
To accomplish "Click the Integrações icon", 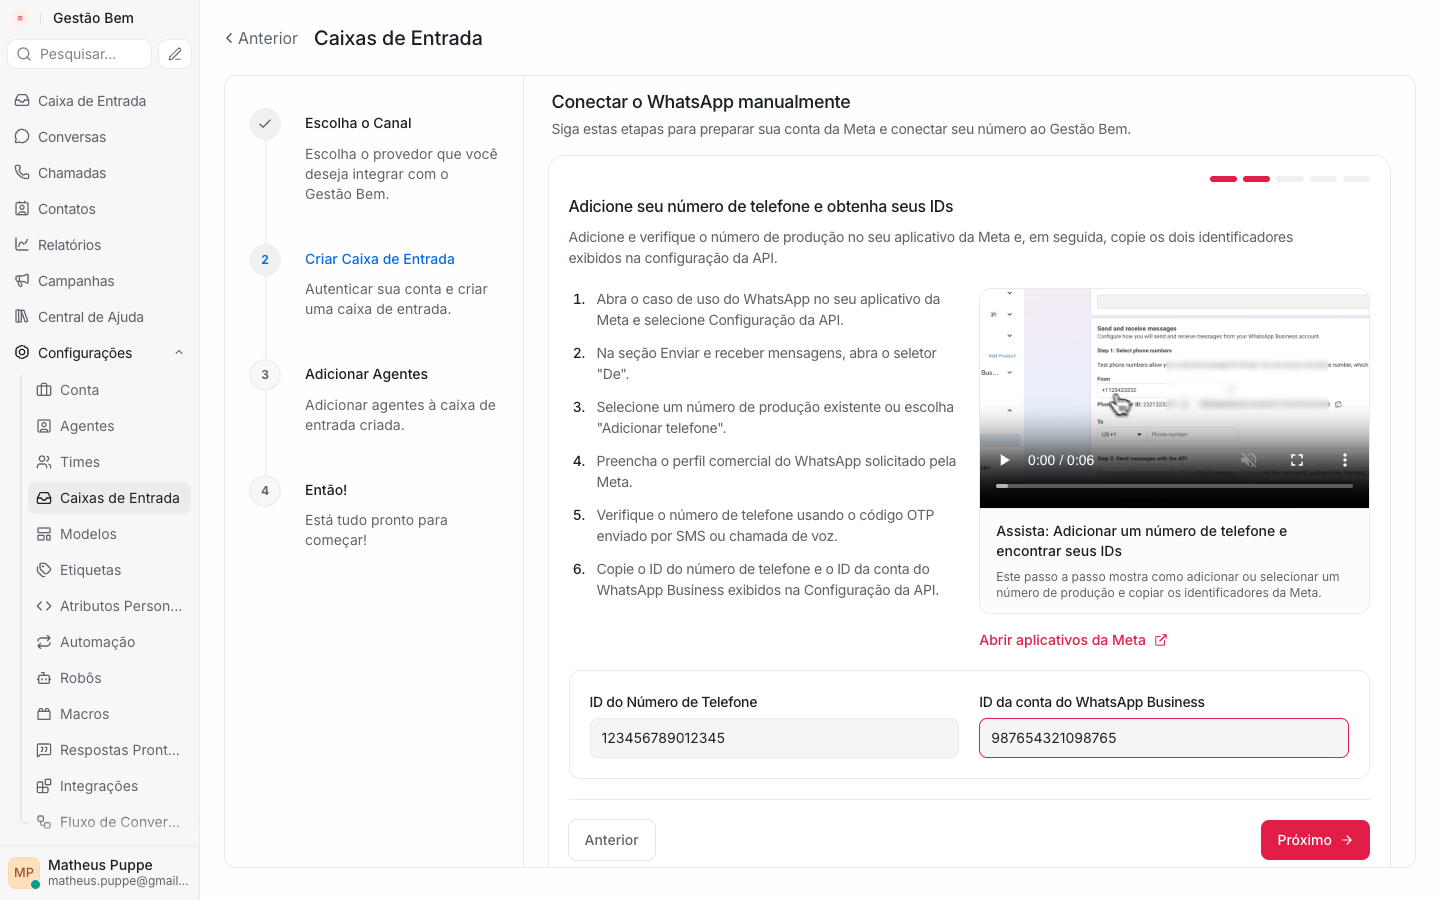I will [x=44, y=786].
